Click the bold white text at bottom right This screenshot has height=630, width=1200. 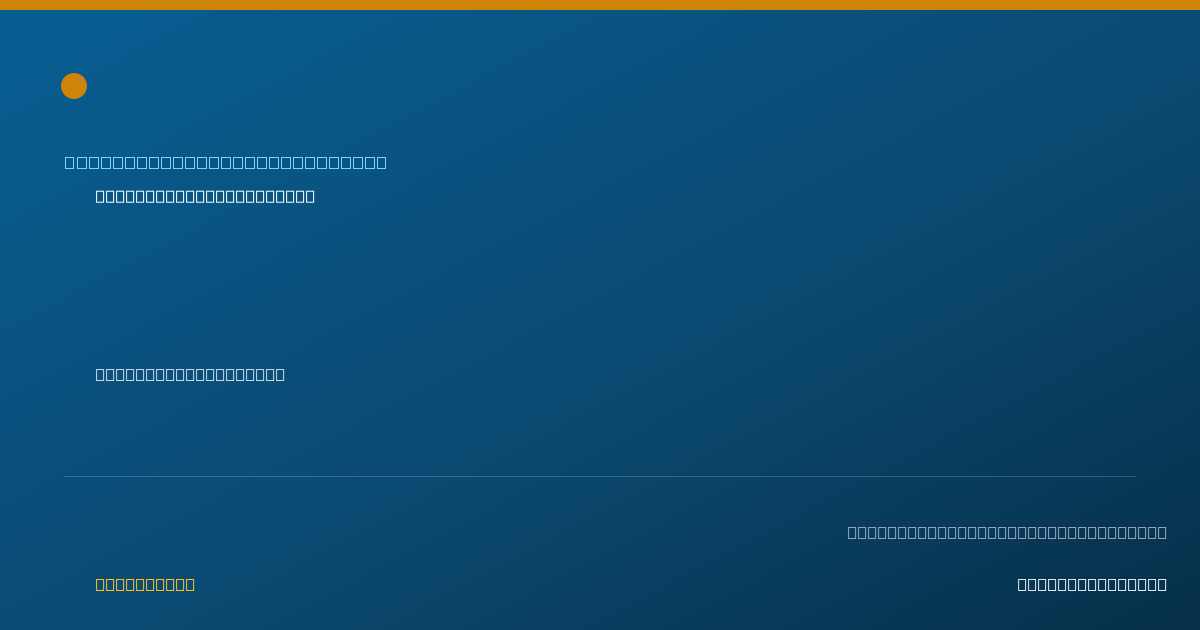click(x=1092, y=584)
